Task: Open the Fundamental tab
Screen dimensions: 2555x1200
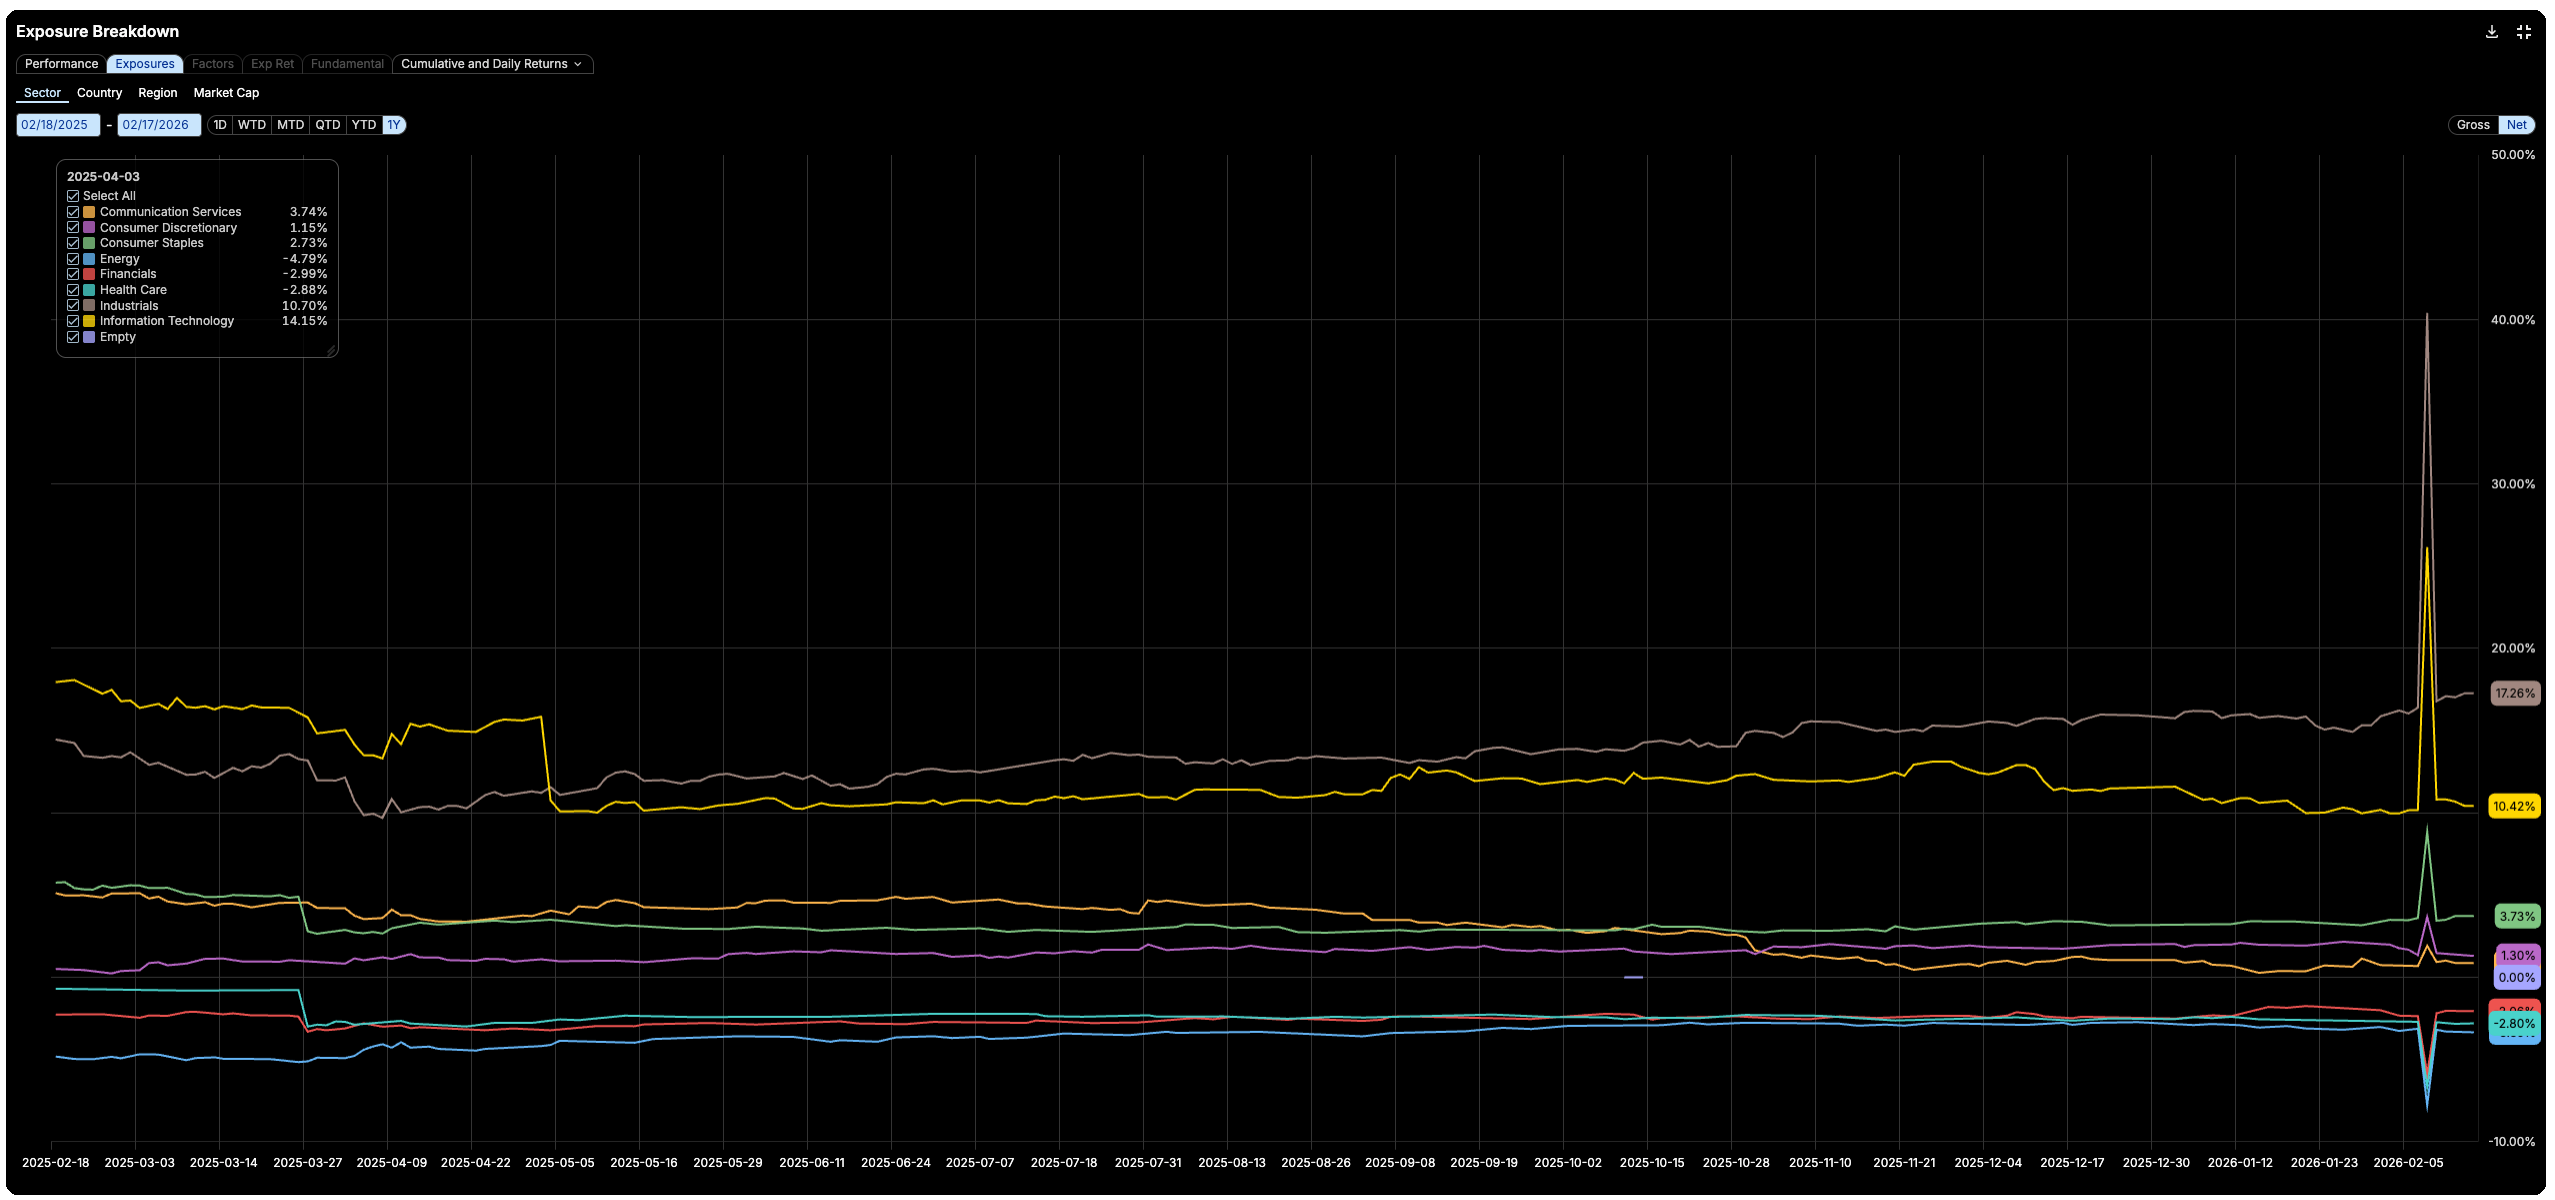Action: click(x=347, y=64)
